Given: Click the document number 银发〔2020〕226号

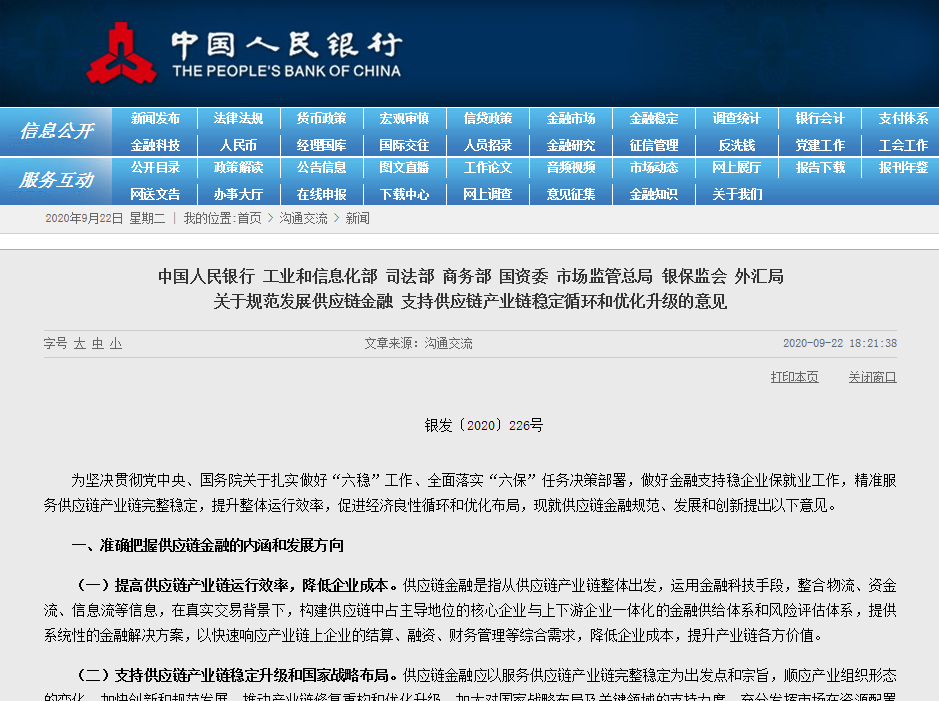Looking at the screenshot, I should pyautogui.click(x=484, y=426).
